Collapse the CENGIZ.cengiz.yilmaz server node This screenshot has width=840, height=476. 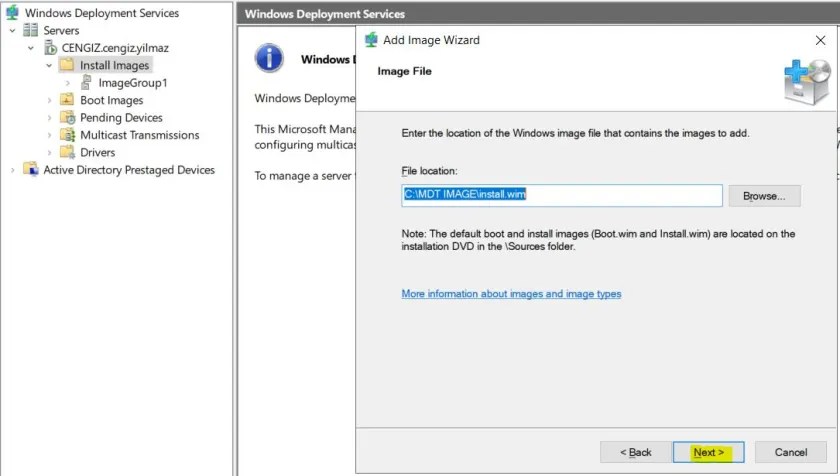(31, 48)
